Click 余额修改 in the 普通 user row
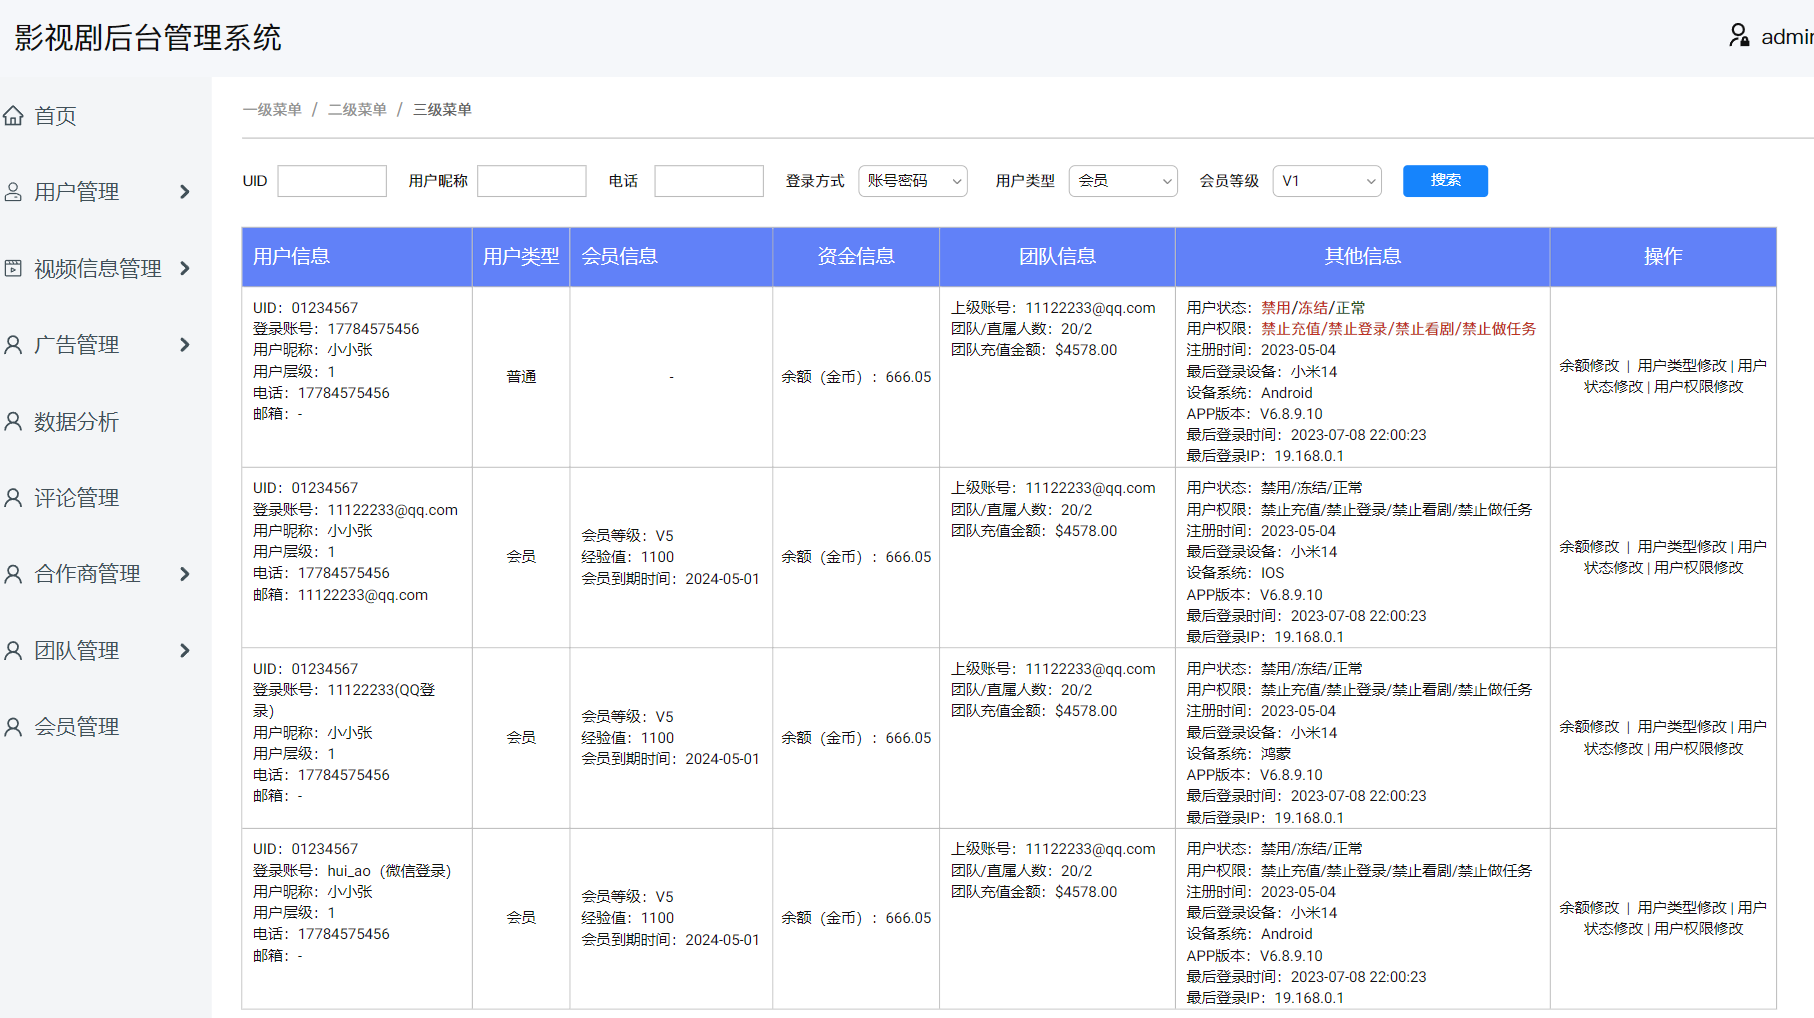 (x=1589, y=366)
